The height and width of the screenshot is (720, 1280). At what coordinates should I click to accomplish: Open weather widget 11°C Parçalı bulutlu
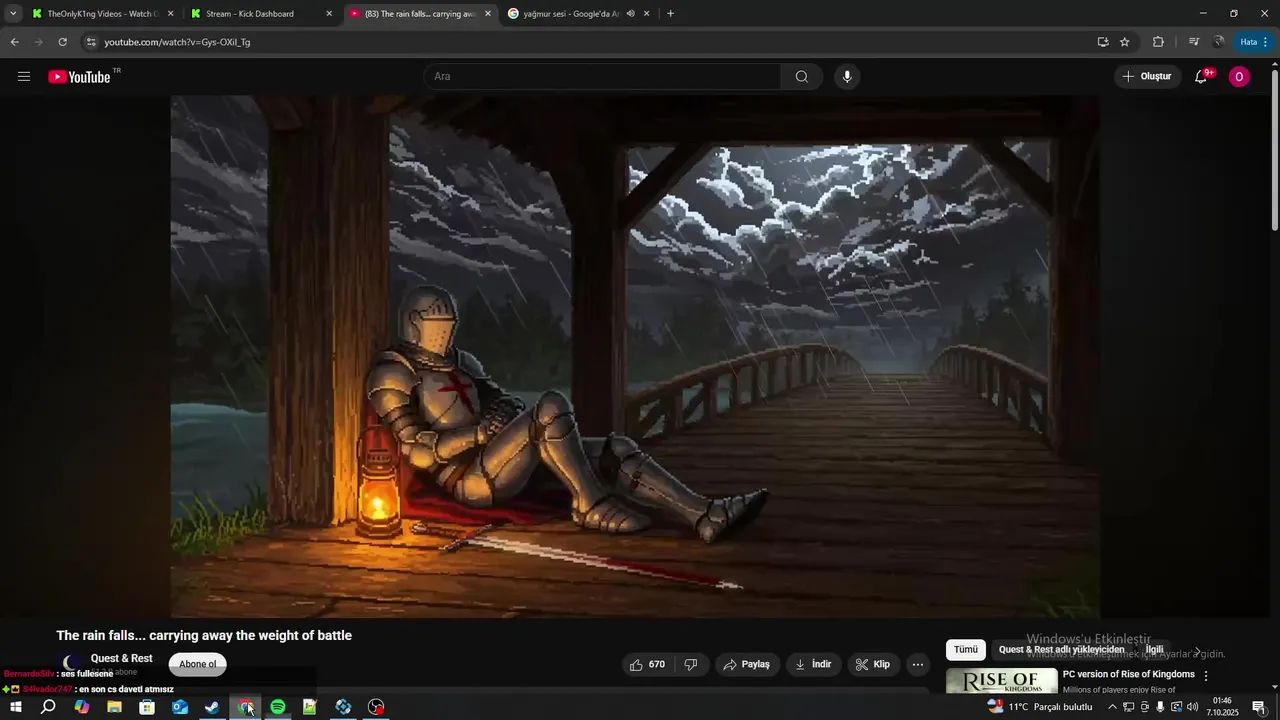coord(1040,707)
